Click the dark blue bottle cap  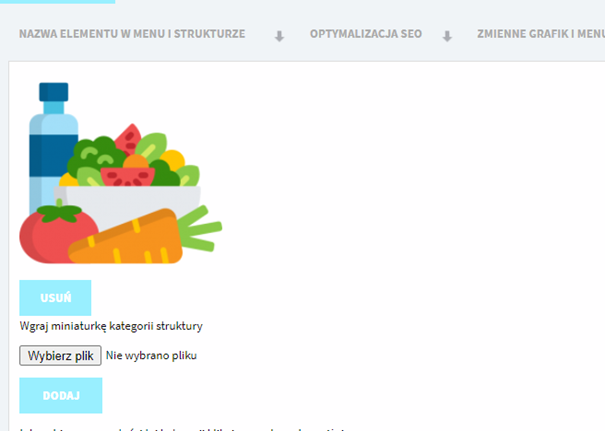pyautogui.click(x=54, y=92)
